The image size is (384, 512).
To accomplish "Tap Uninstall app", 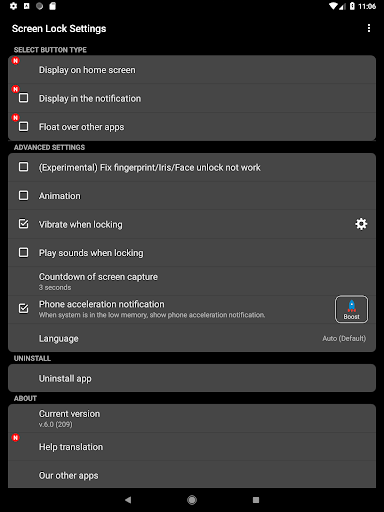I will coord(192,378).
